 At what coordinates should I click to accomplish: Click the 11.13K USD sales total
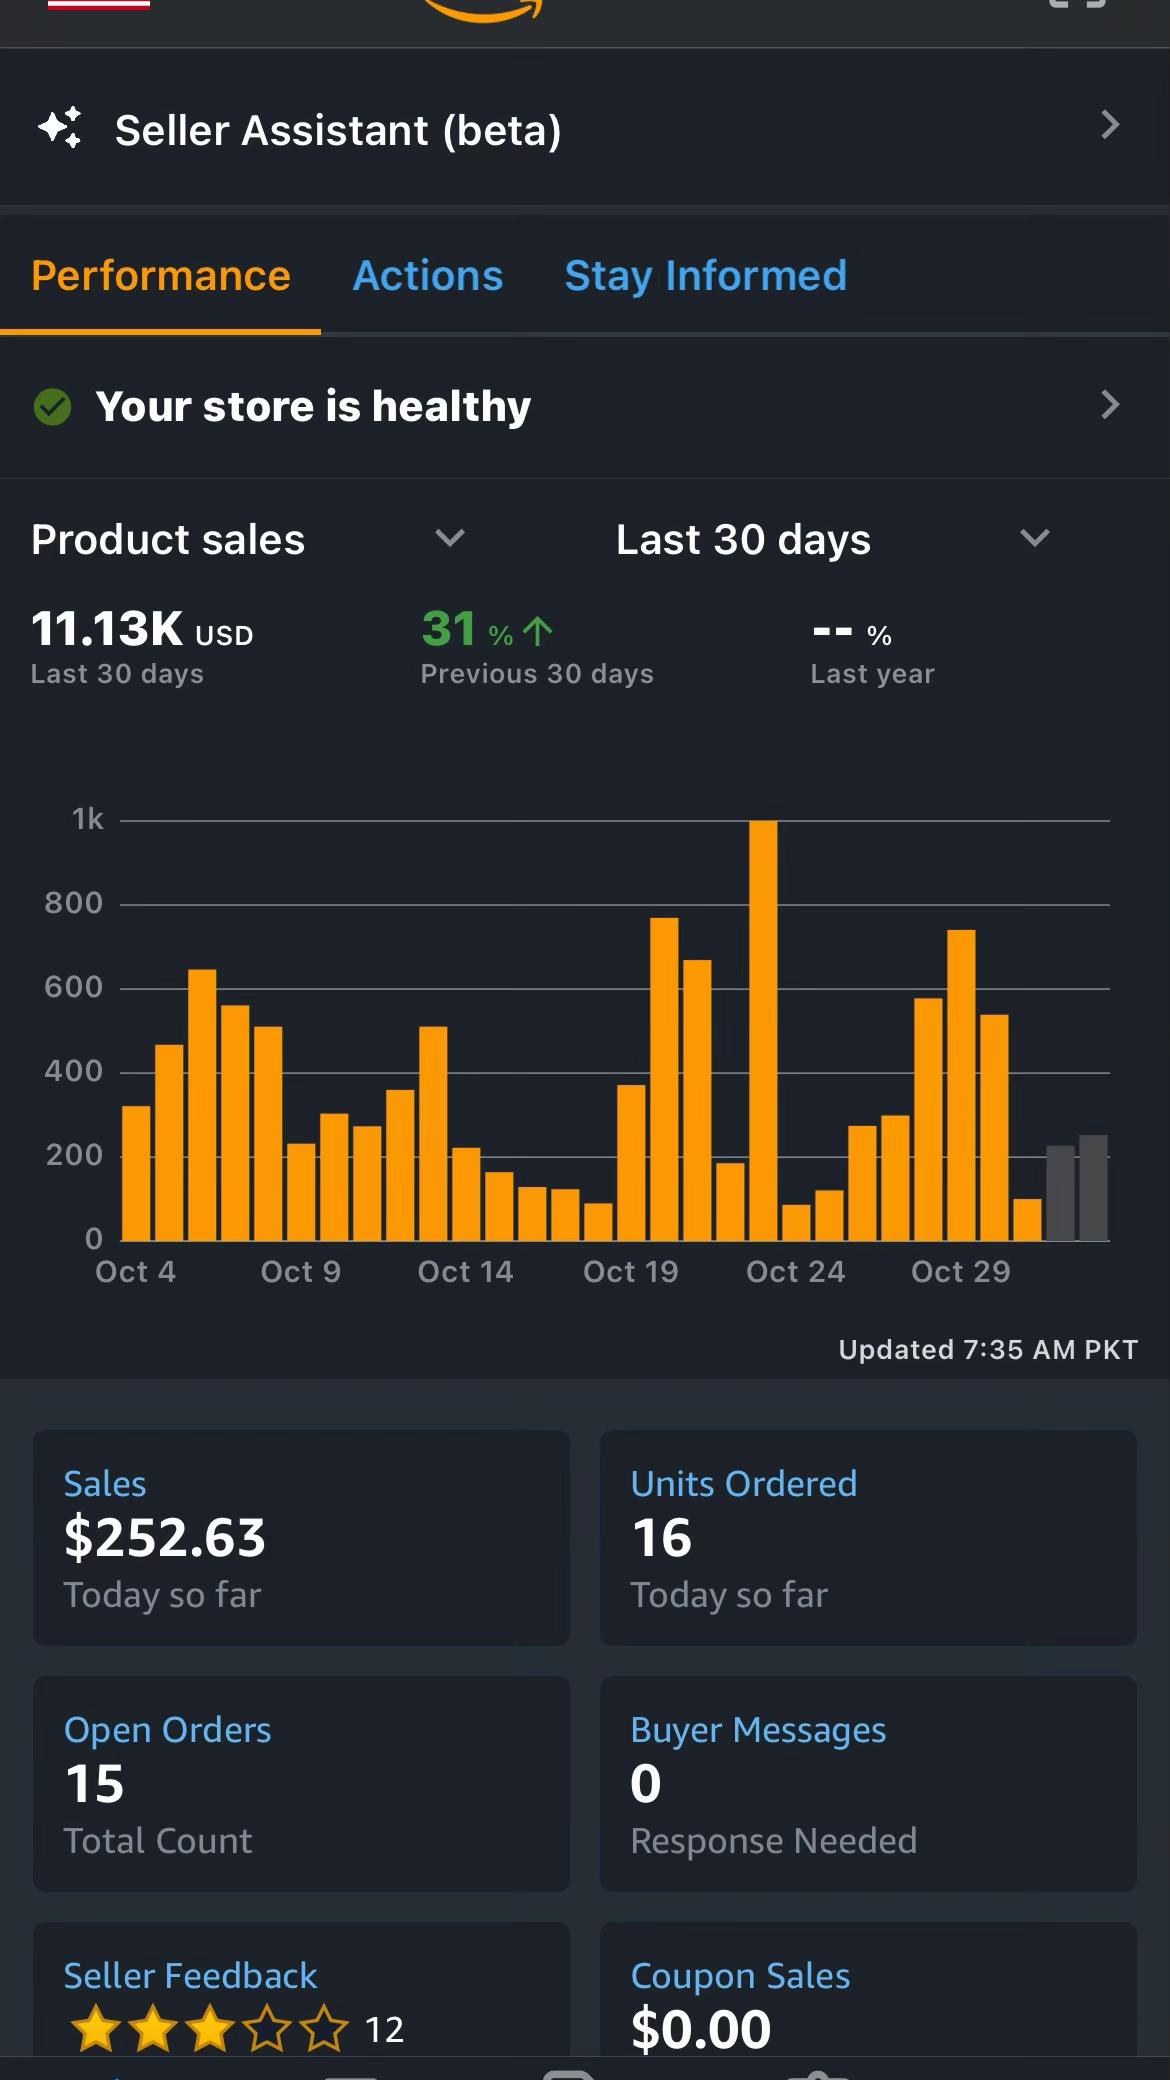(142, 630)
